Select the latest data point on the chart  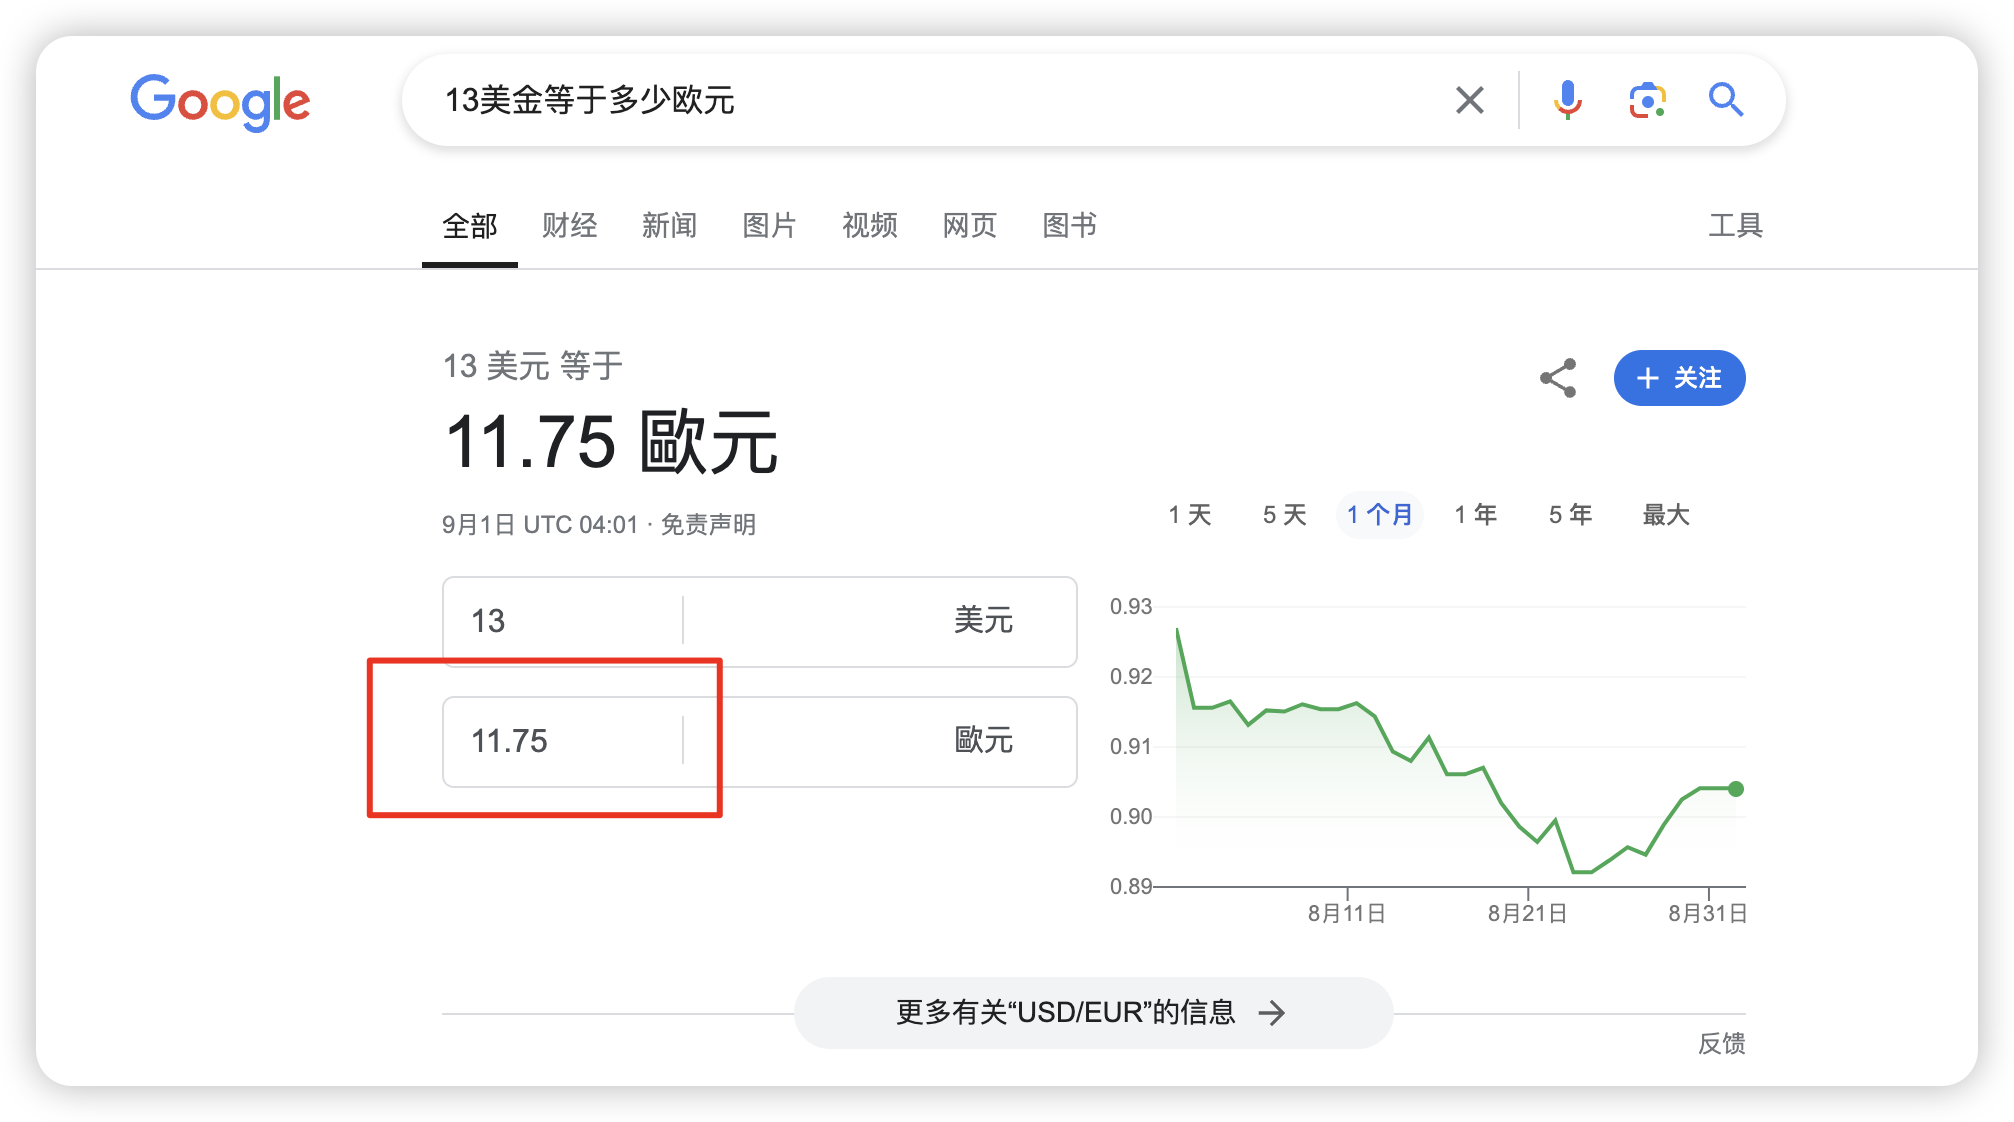tap(1734, 789)
